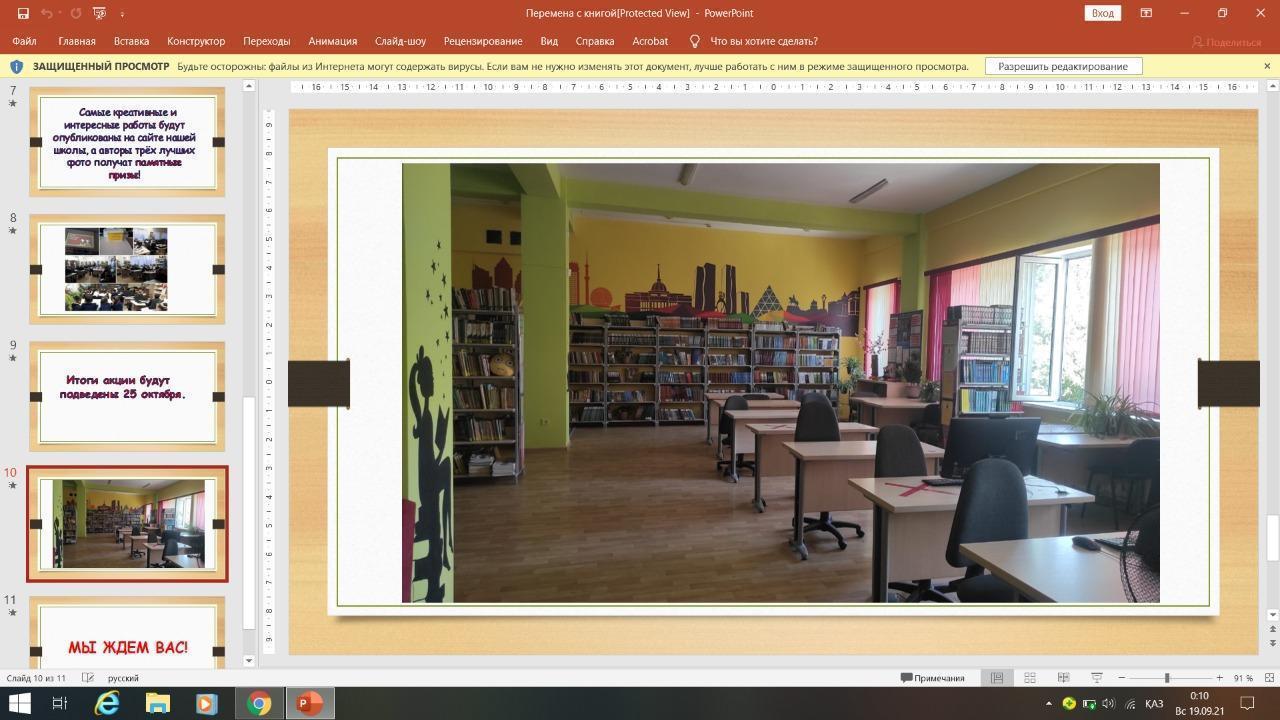This screenshot has width=1280, height=720.
Task: Toggle the Примечания comments pane
Action: point(933,678)
